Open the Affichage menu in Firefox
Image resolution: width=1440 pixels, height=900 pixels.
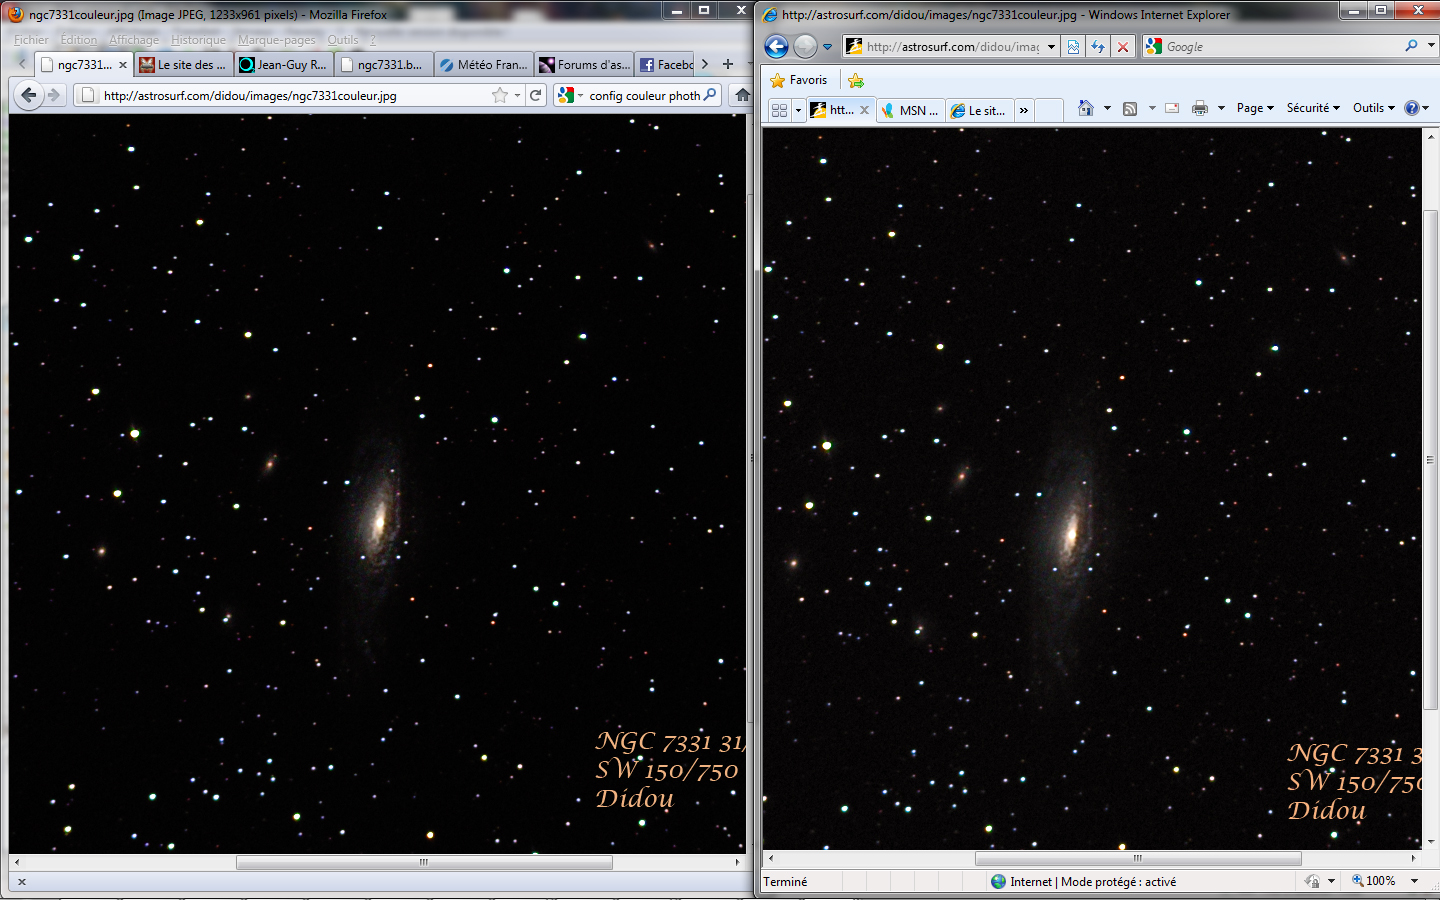pos(134,40)
